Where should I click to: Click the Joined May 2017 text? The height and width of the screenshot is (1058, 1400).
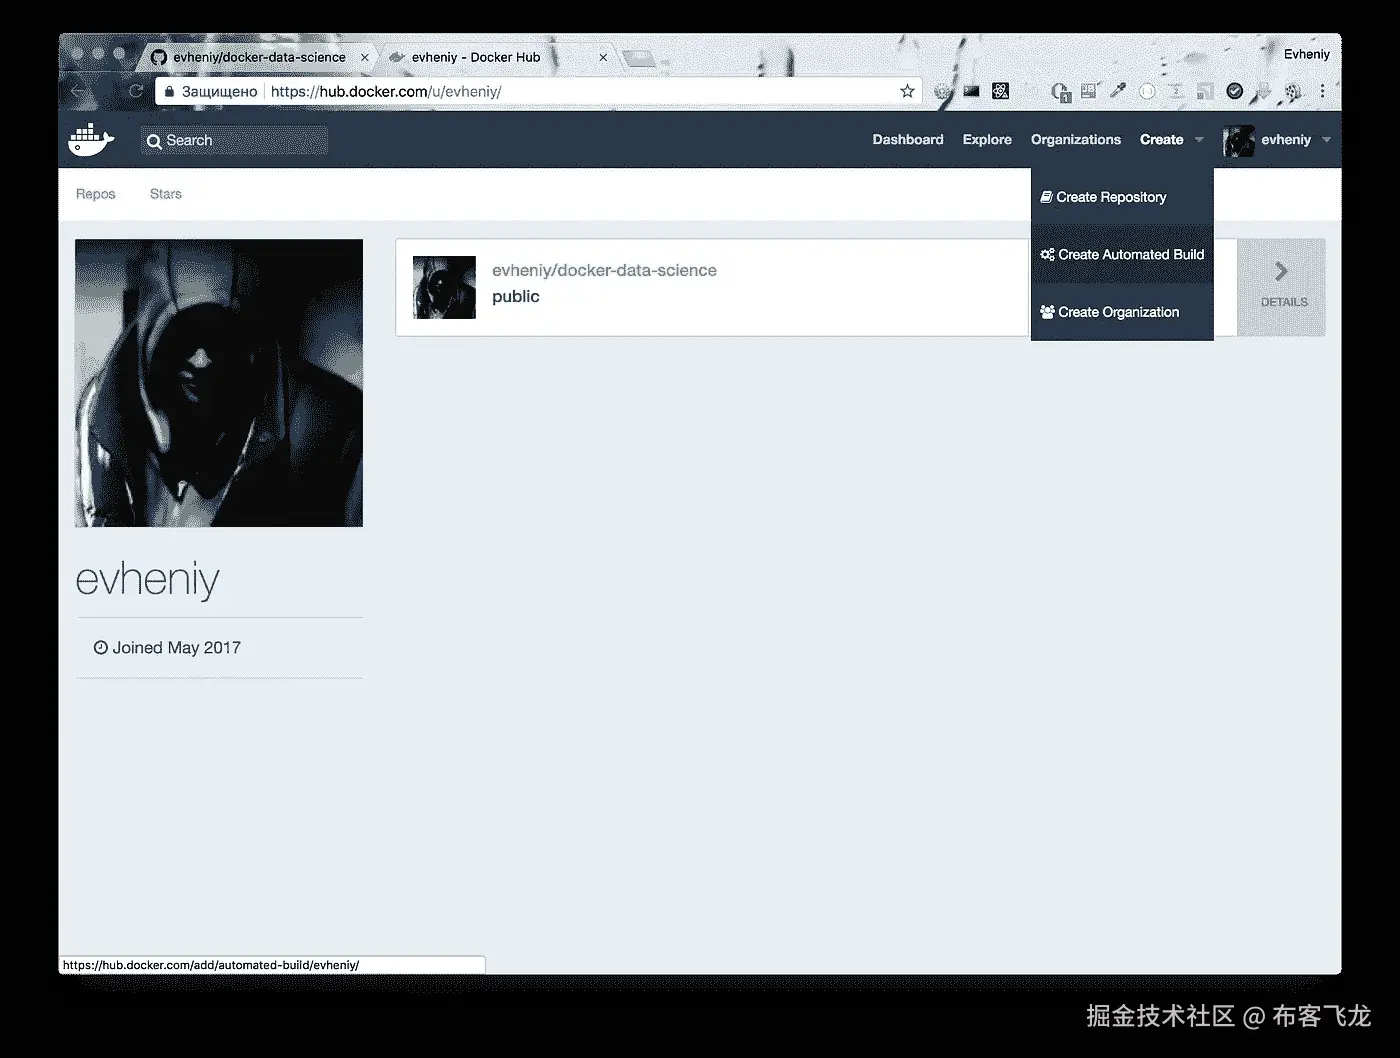coord(176,648)
